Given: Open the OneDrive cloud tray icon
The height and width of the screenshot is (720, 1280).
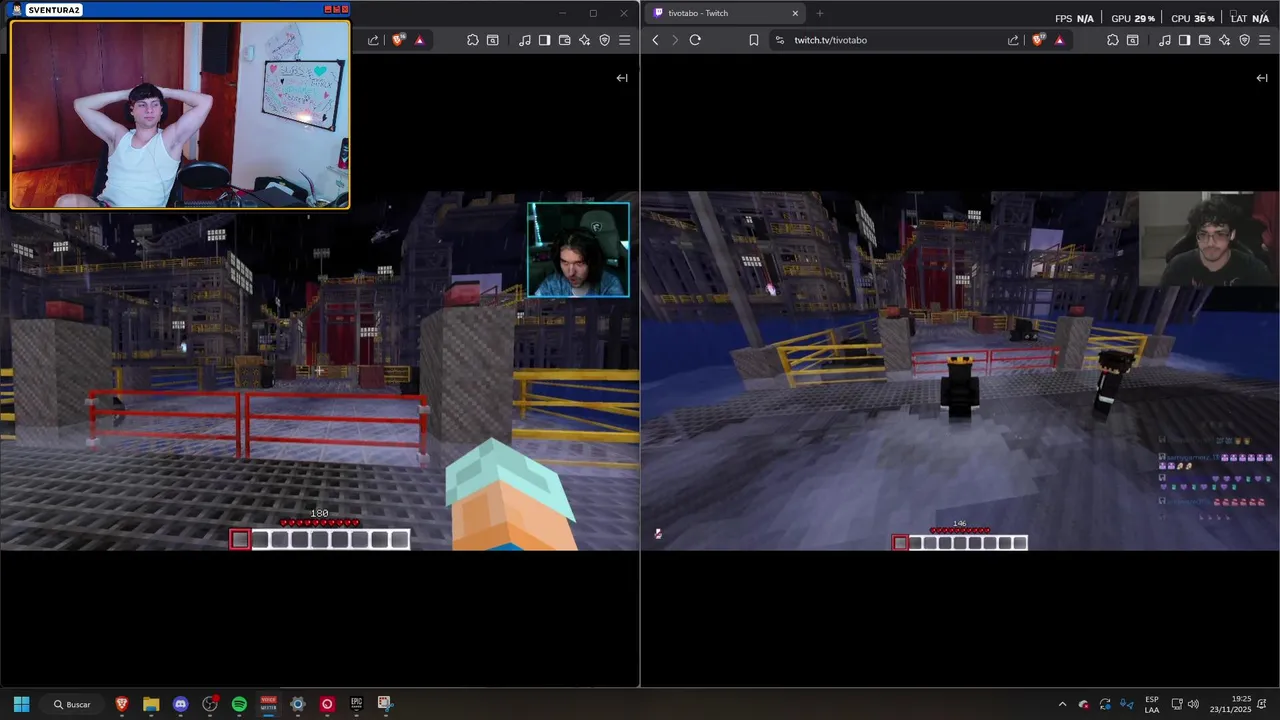Looking at the screenshot, I should [x=1084, y=704].
